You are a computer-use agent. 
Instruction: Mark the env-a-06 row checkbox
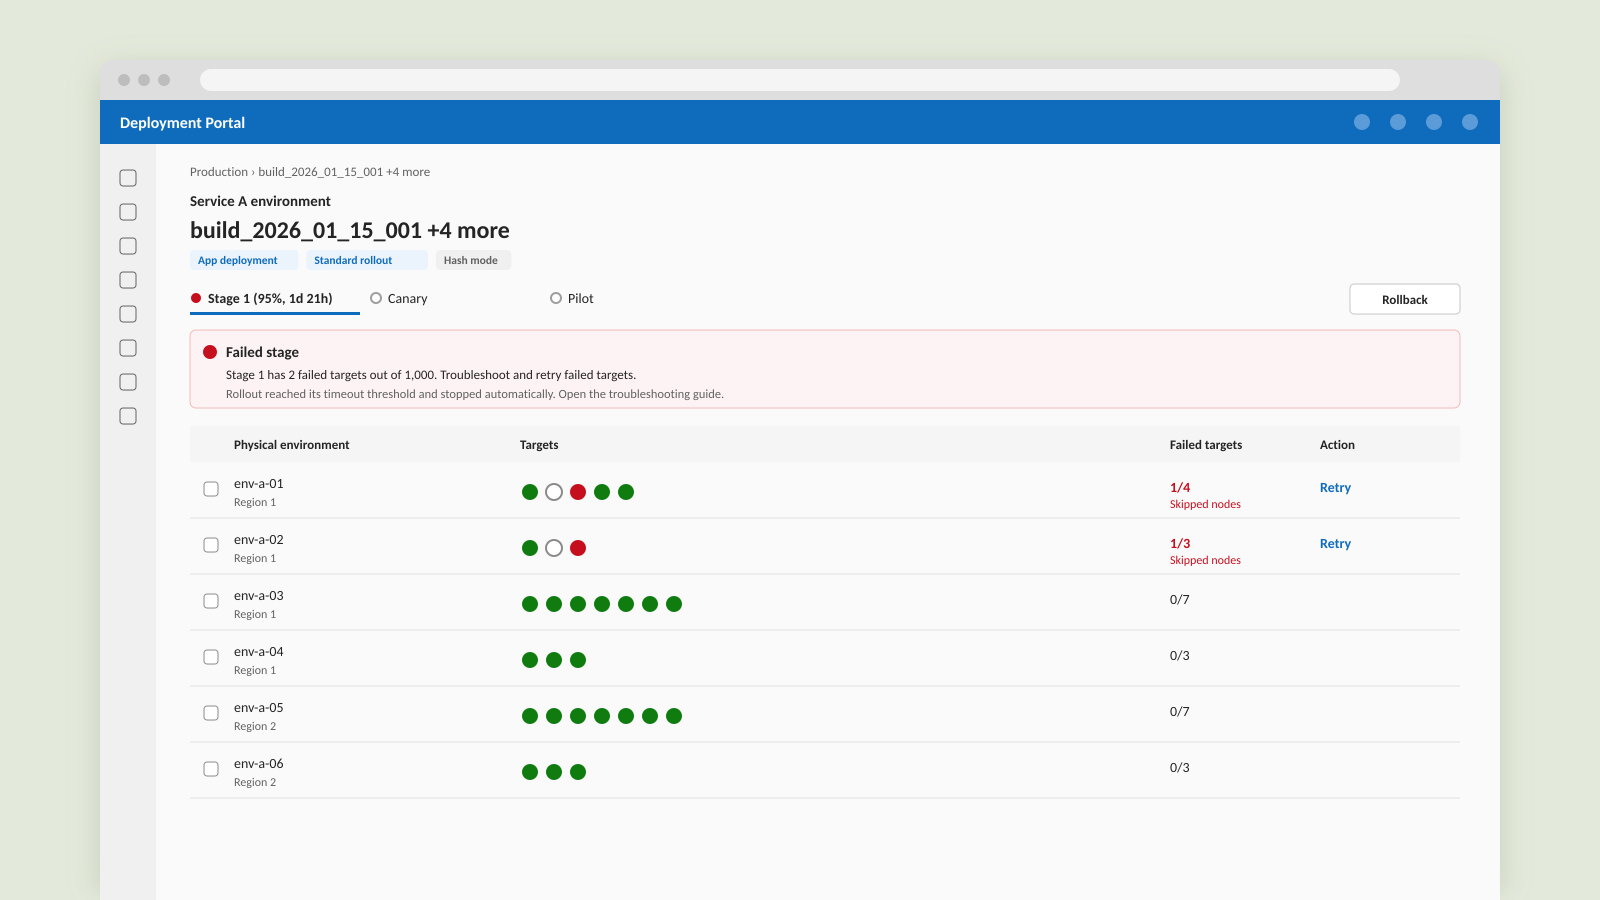coord(211,769)
